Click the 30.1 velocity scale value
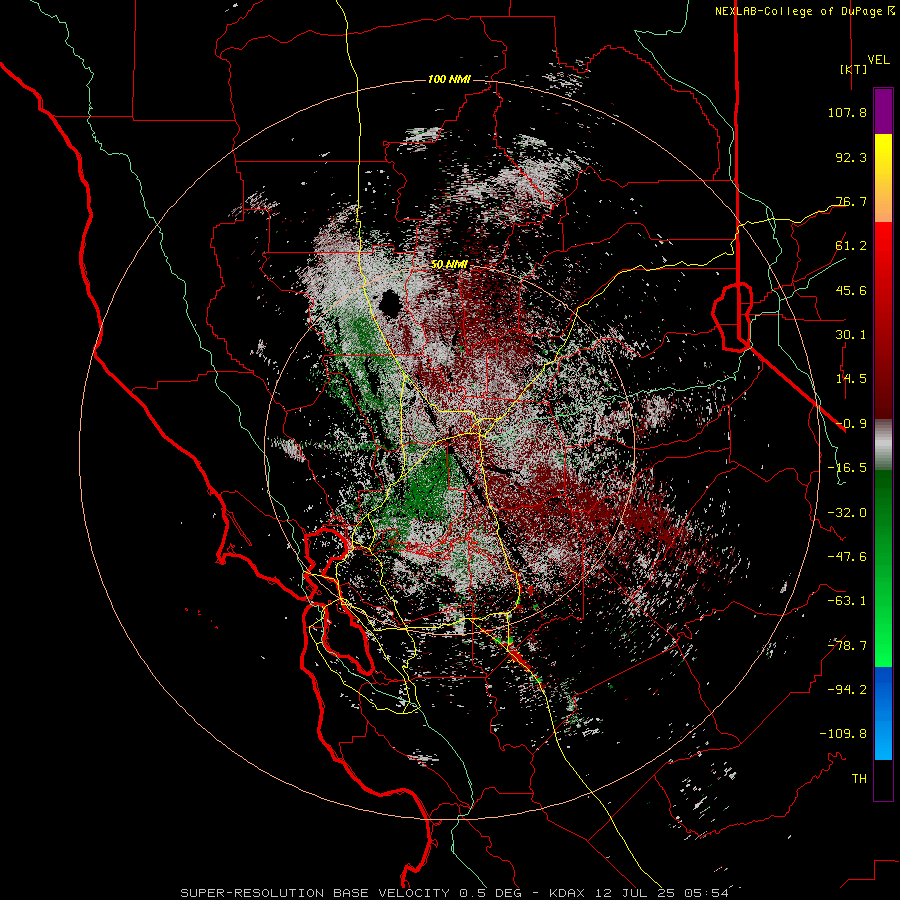 [851, 335]
